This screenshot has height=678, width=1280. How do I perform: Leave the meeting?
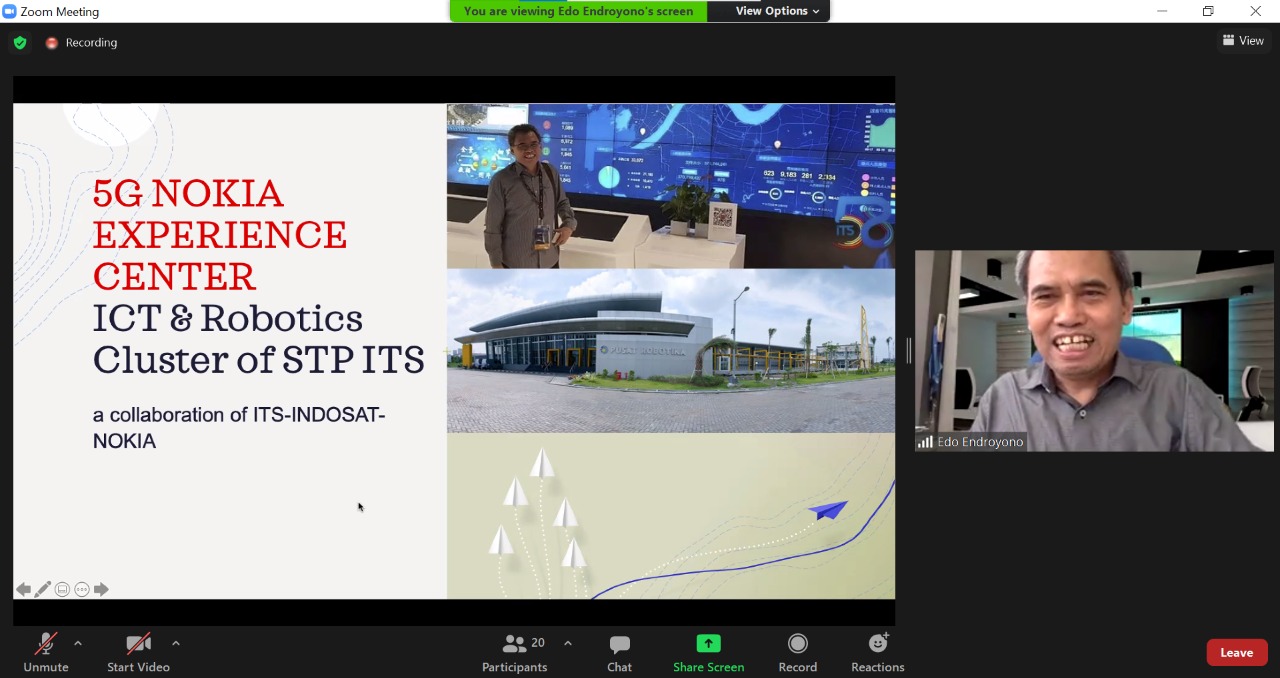point(1236,652)
